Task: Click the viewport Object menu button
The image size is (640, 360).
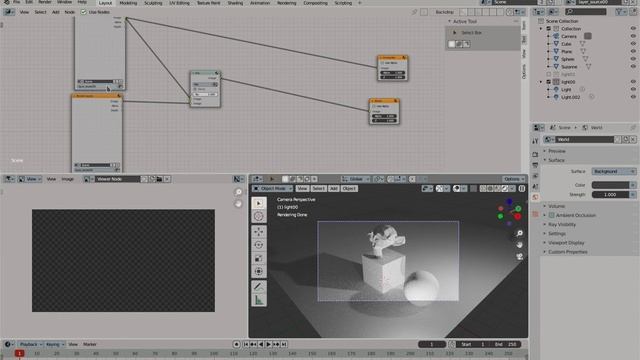Action: [x=349, y=189]
